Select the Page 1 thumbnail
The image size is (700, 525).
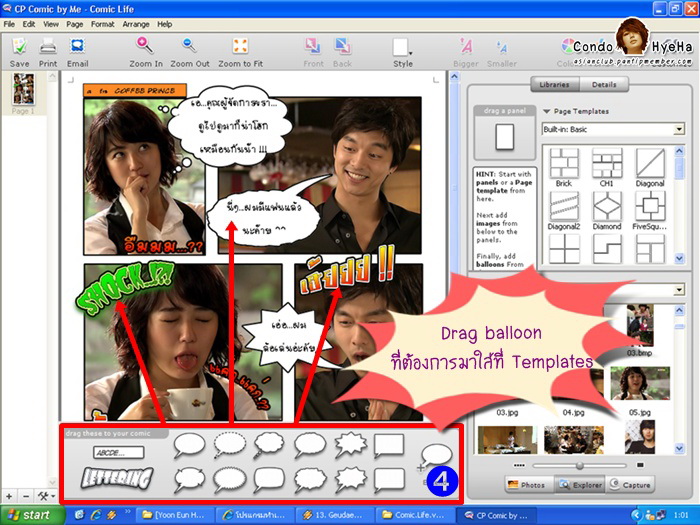coord(24,88)
